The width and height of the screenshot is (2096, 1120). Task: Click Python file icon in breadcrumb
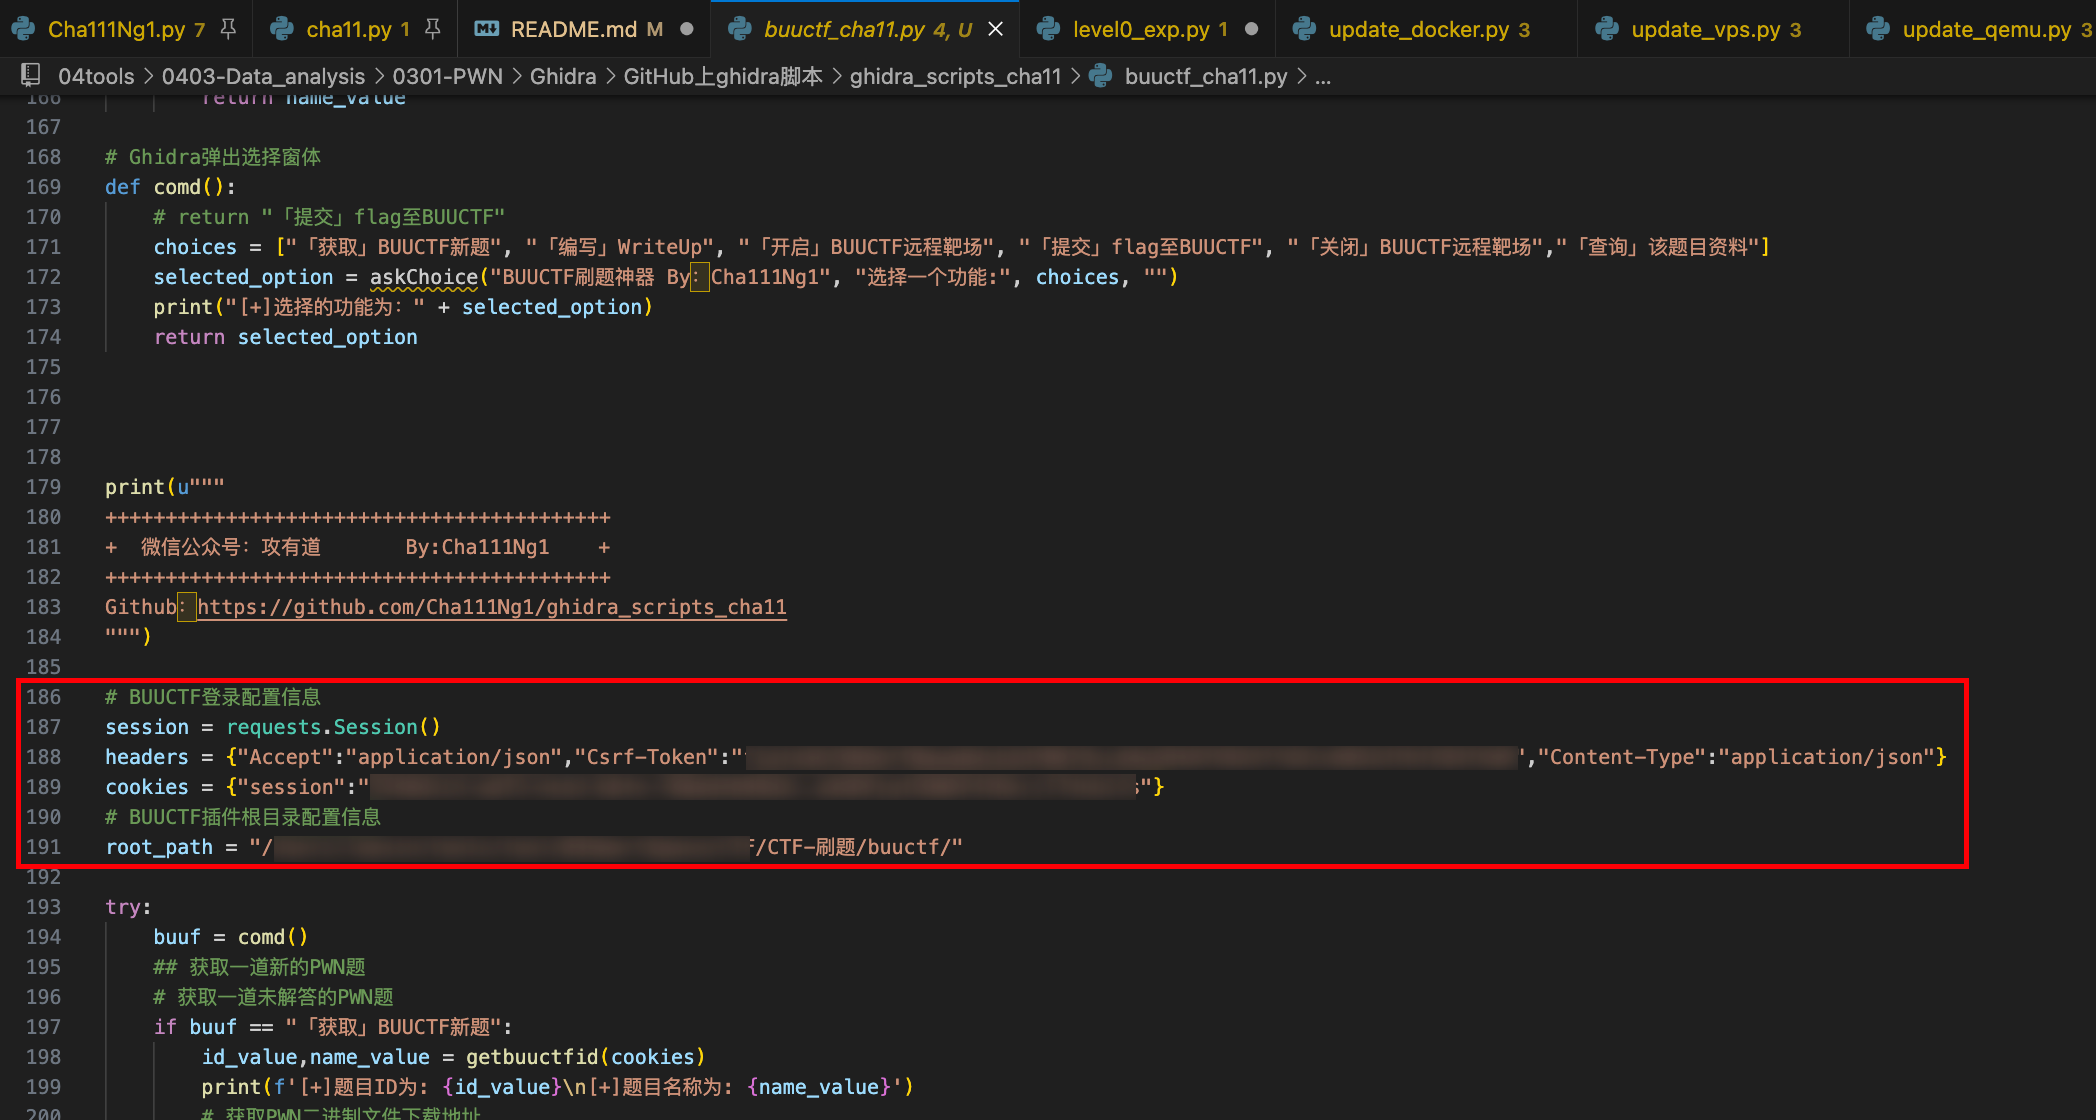click(x=1101, y=76)
